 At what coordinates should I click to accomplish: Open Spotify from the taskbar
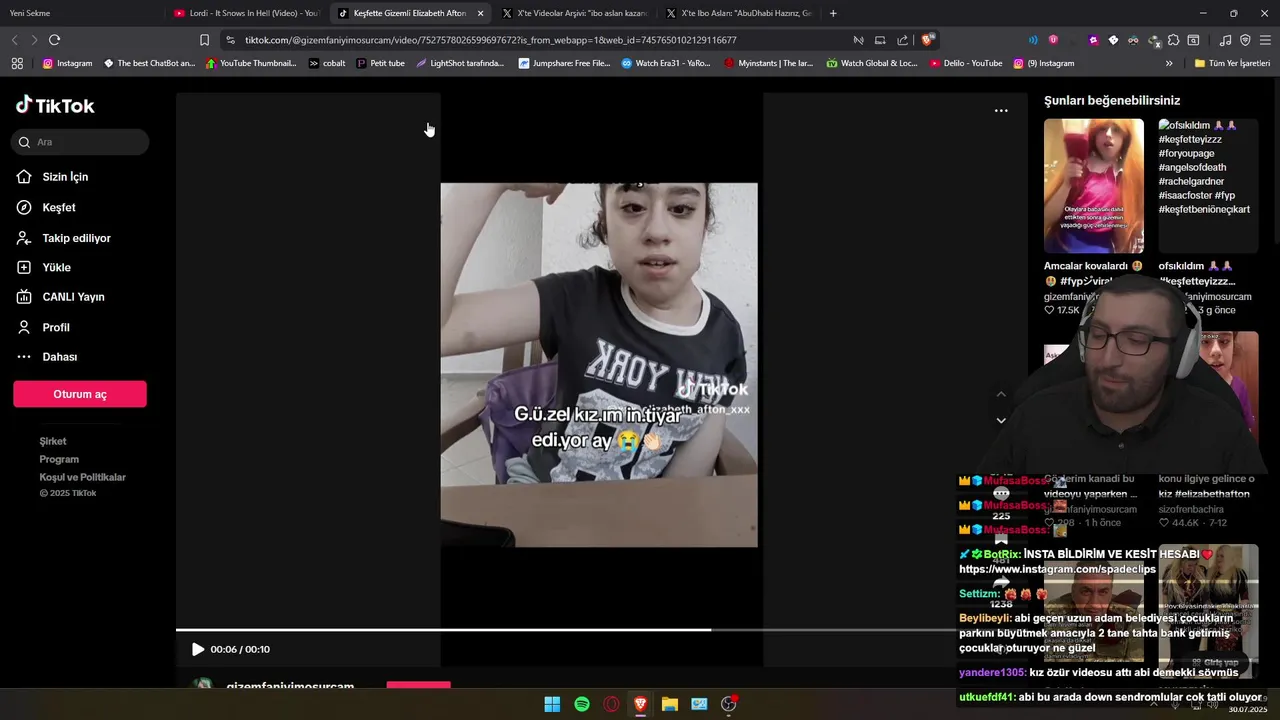582,704
